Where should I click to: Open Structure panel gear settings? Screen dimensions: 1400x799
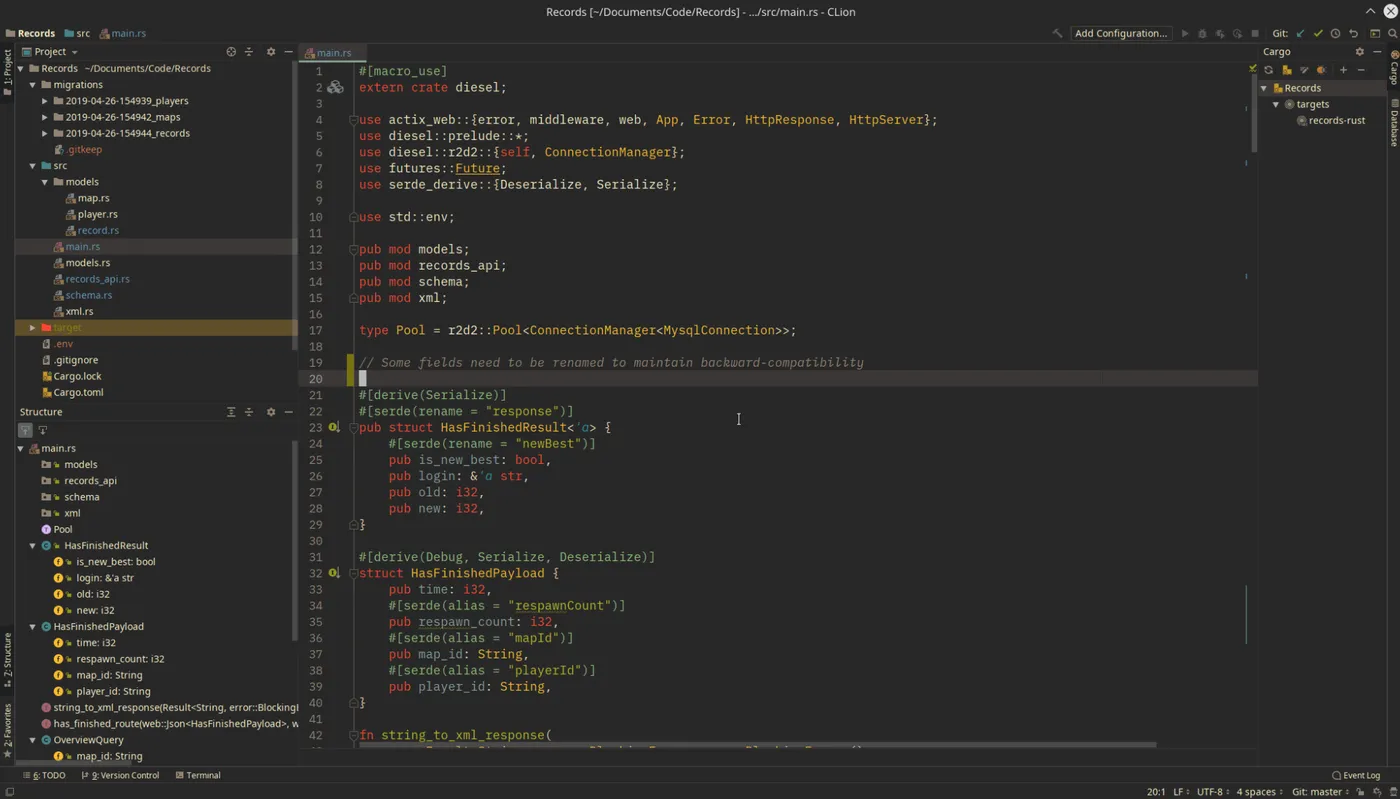(270, 412)
